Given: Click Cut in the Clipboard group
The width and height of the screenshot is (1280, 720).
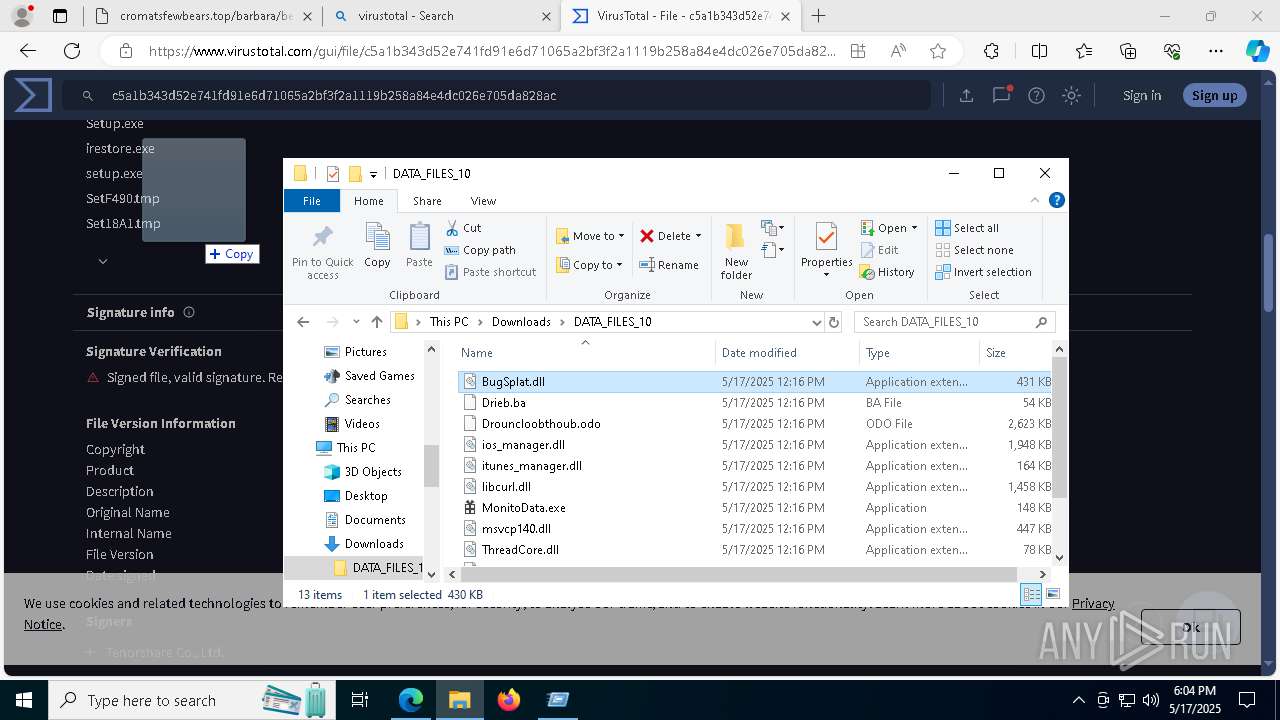Looking at the screenshot, I should tap(463, 228).
